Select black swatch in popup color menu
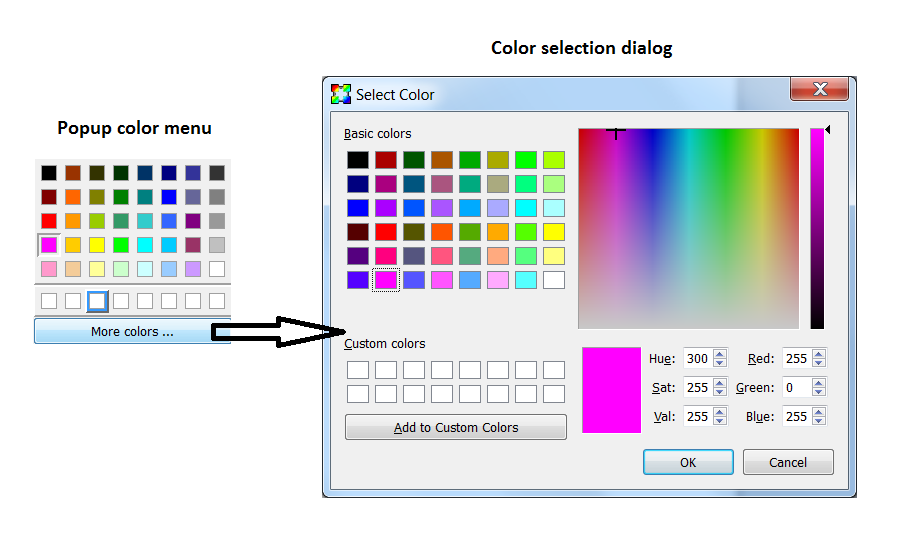The width and height of the screenshot is (898, 540). click(49, 173)
